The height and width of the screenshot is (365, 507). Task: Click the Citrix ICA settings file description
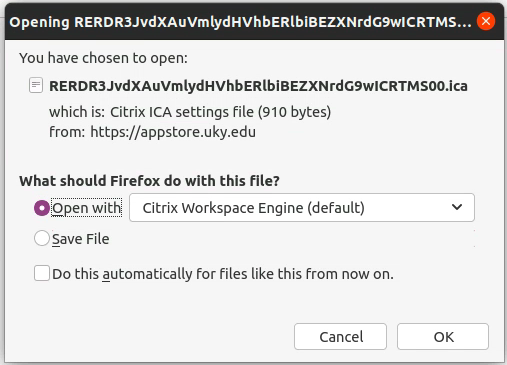click(220, 112)
